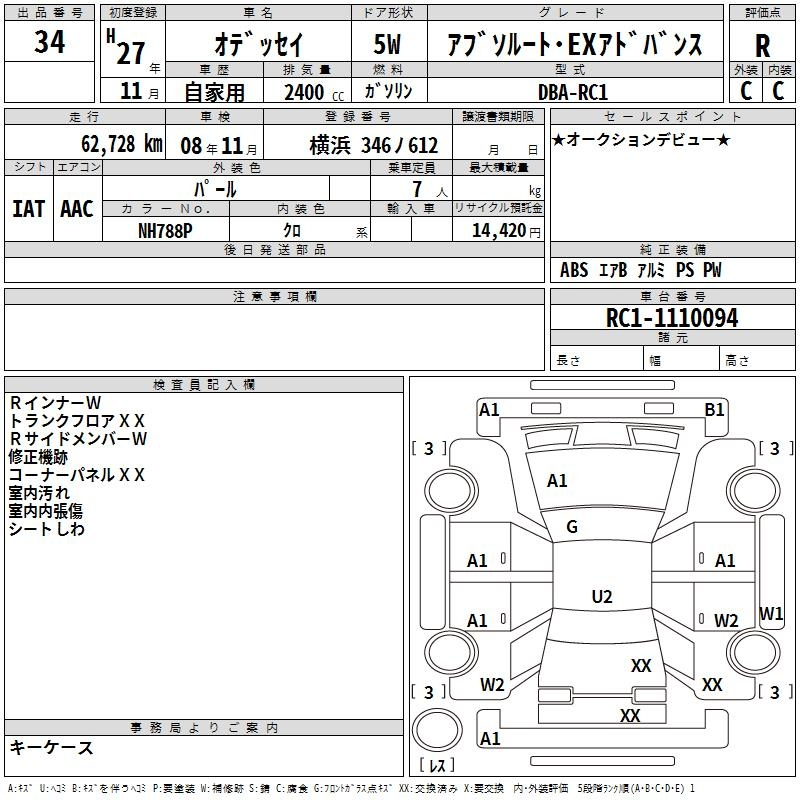Click the office notice キーケース
Image resolution: width=800 pixels, height=800 pixels.
point(52,748)
